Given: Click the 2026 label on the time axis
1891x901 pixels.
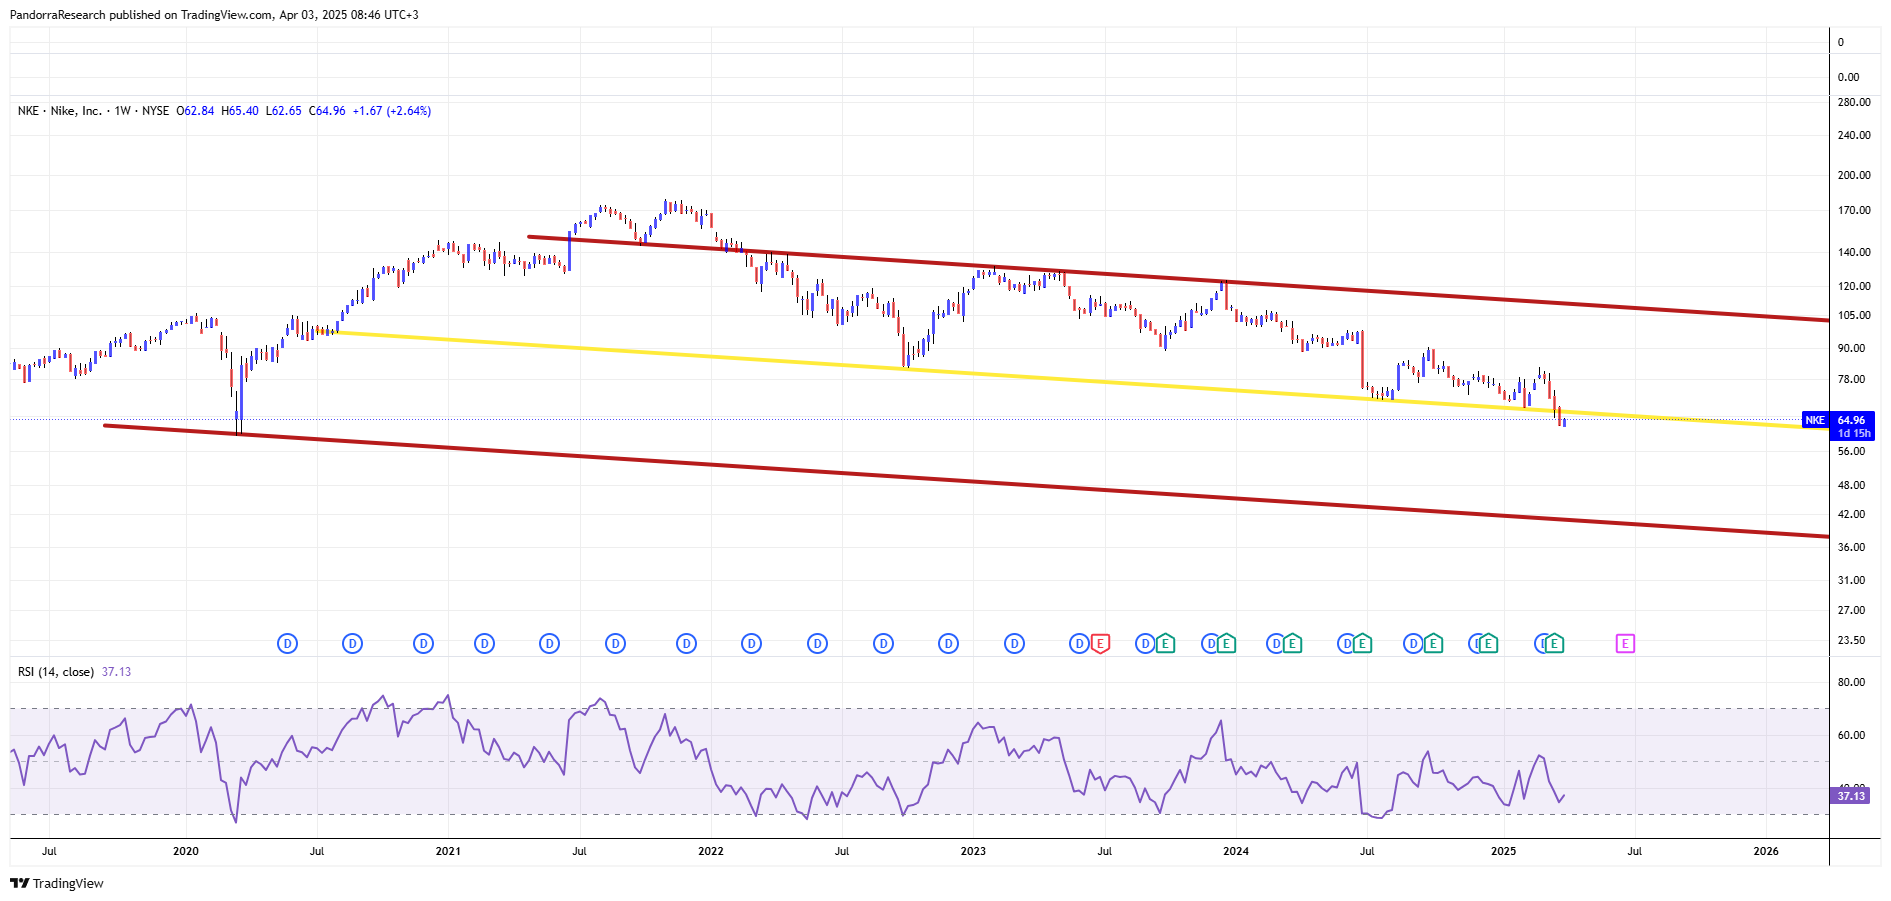Looking at the screenshot, I should click(1766, 851).
